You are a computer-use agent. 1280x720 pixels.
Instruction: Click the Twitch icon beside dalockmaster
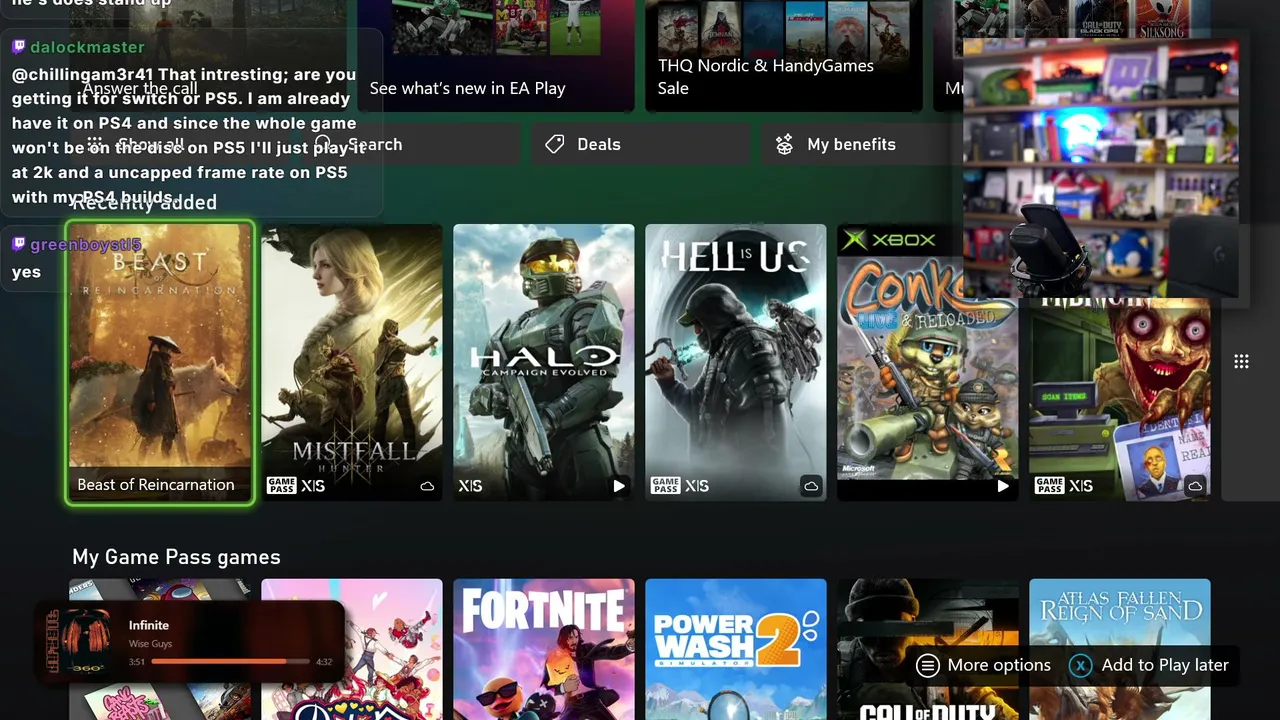click(19, 47)
